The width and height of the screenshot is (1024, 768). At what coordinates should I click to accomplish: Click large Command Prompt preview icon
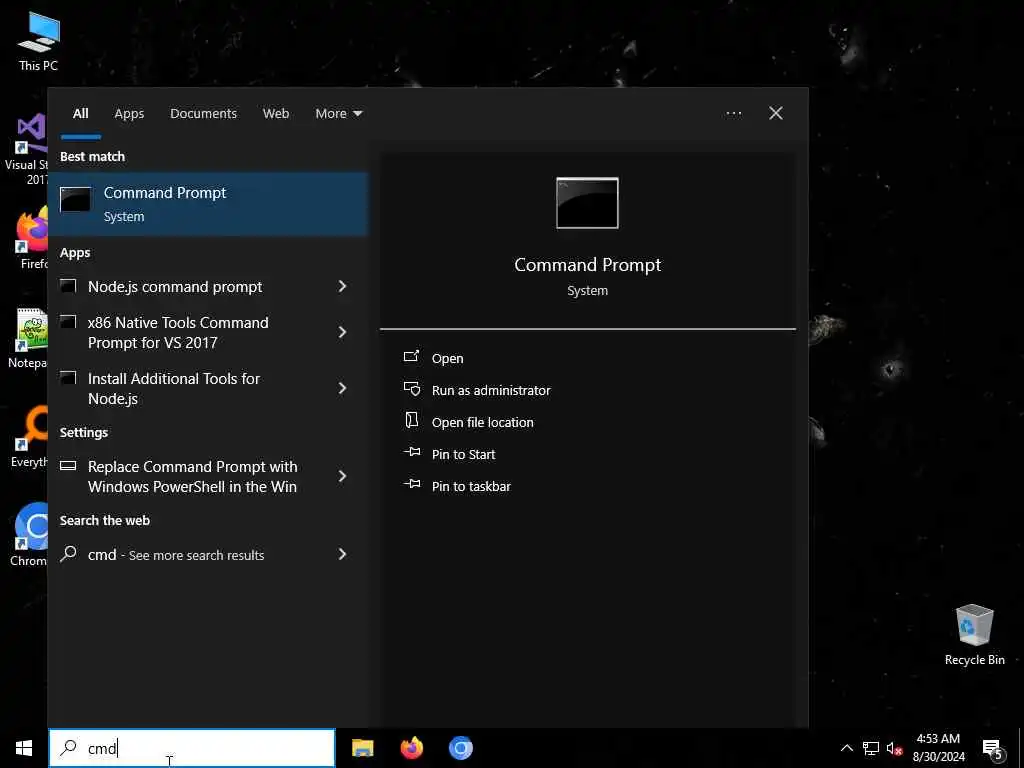[587, 203]
